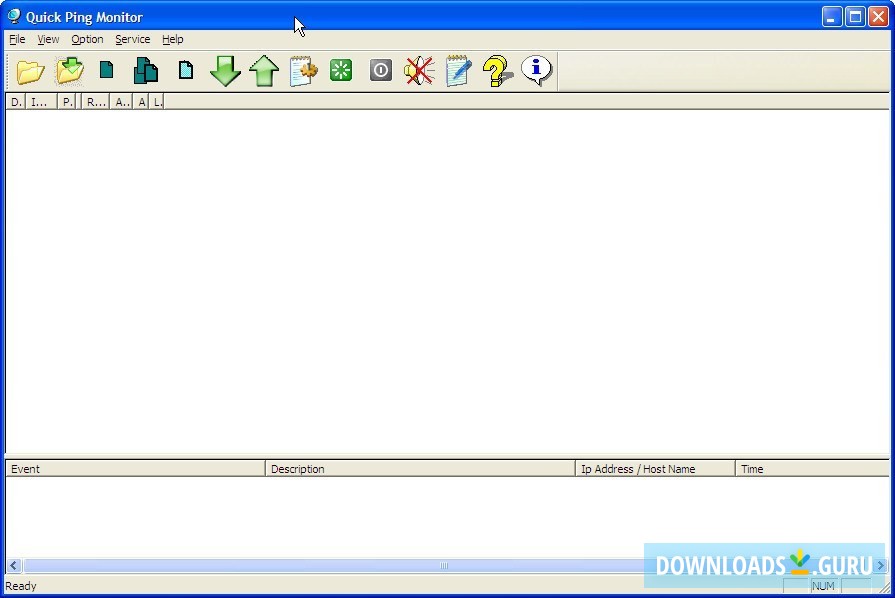This screenshot has height=598, width=895.
Task: Click the yellow question mark help icon
Action: [497, 71]
